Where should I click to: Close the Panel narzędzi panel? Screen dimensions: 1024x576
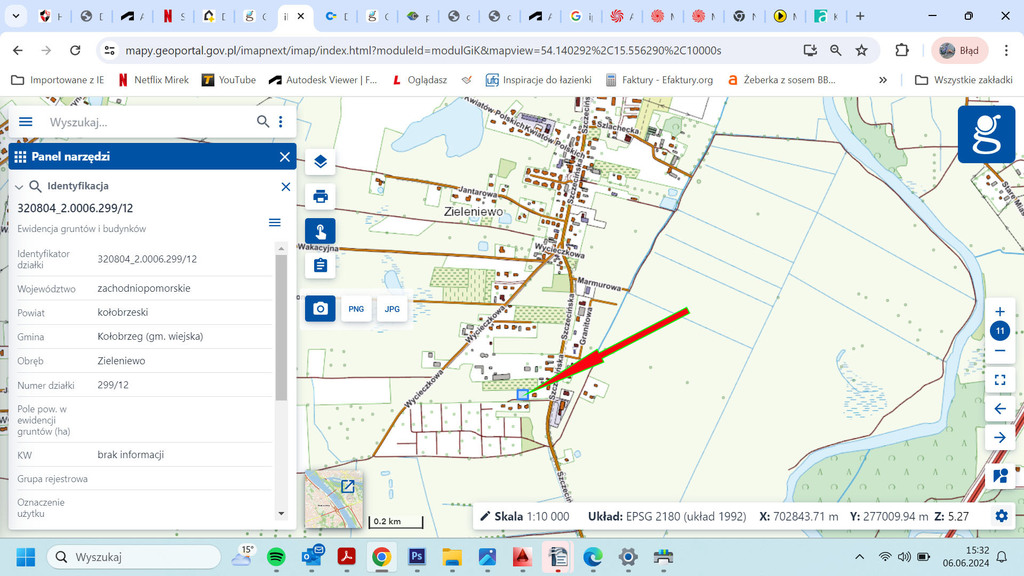point(285,157)
